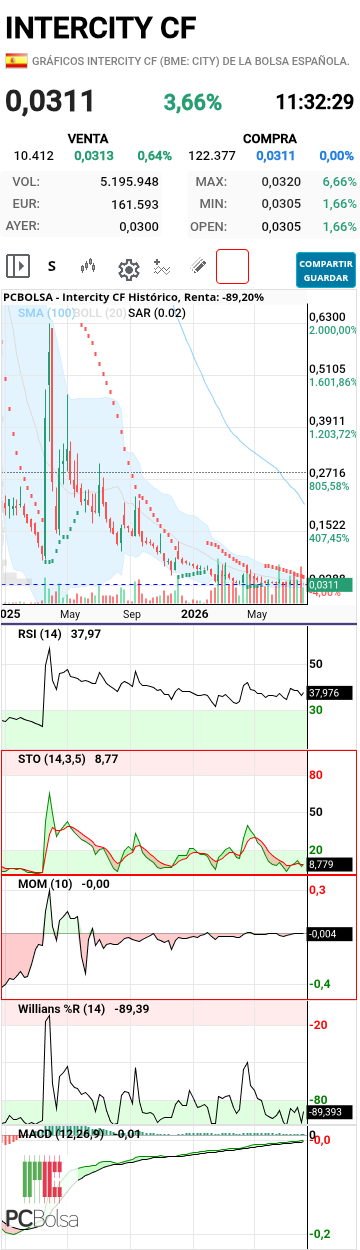Click the INTERCITY CF title
Screen dimensions: 360x1250
click(101, 27)
